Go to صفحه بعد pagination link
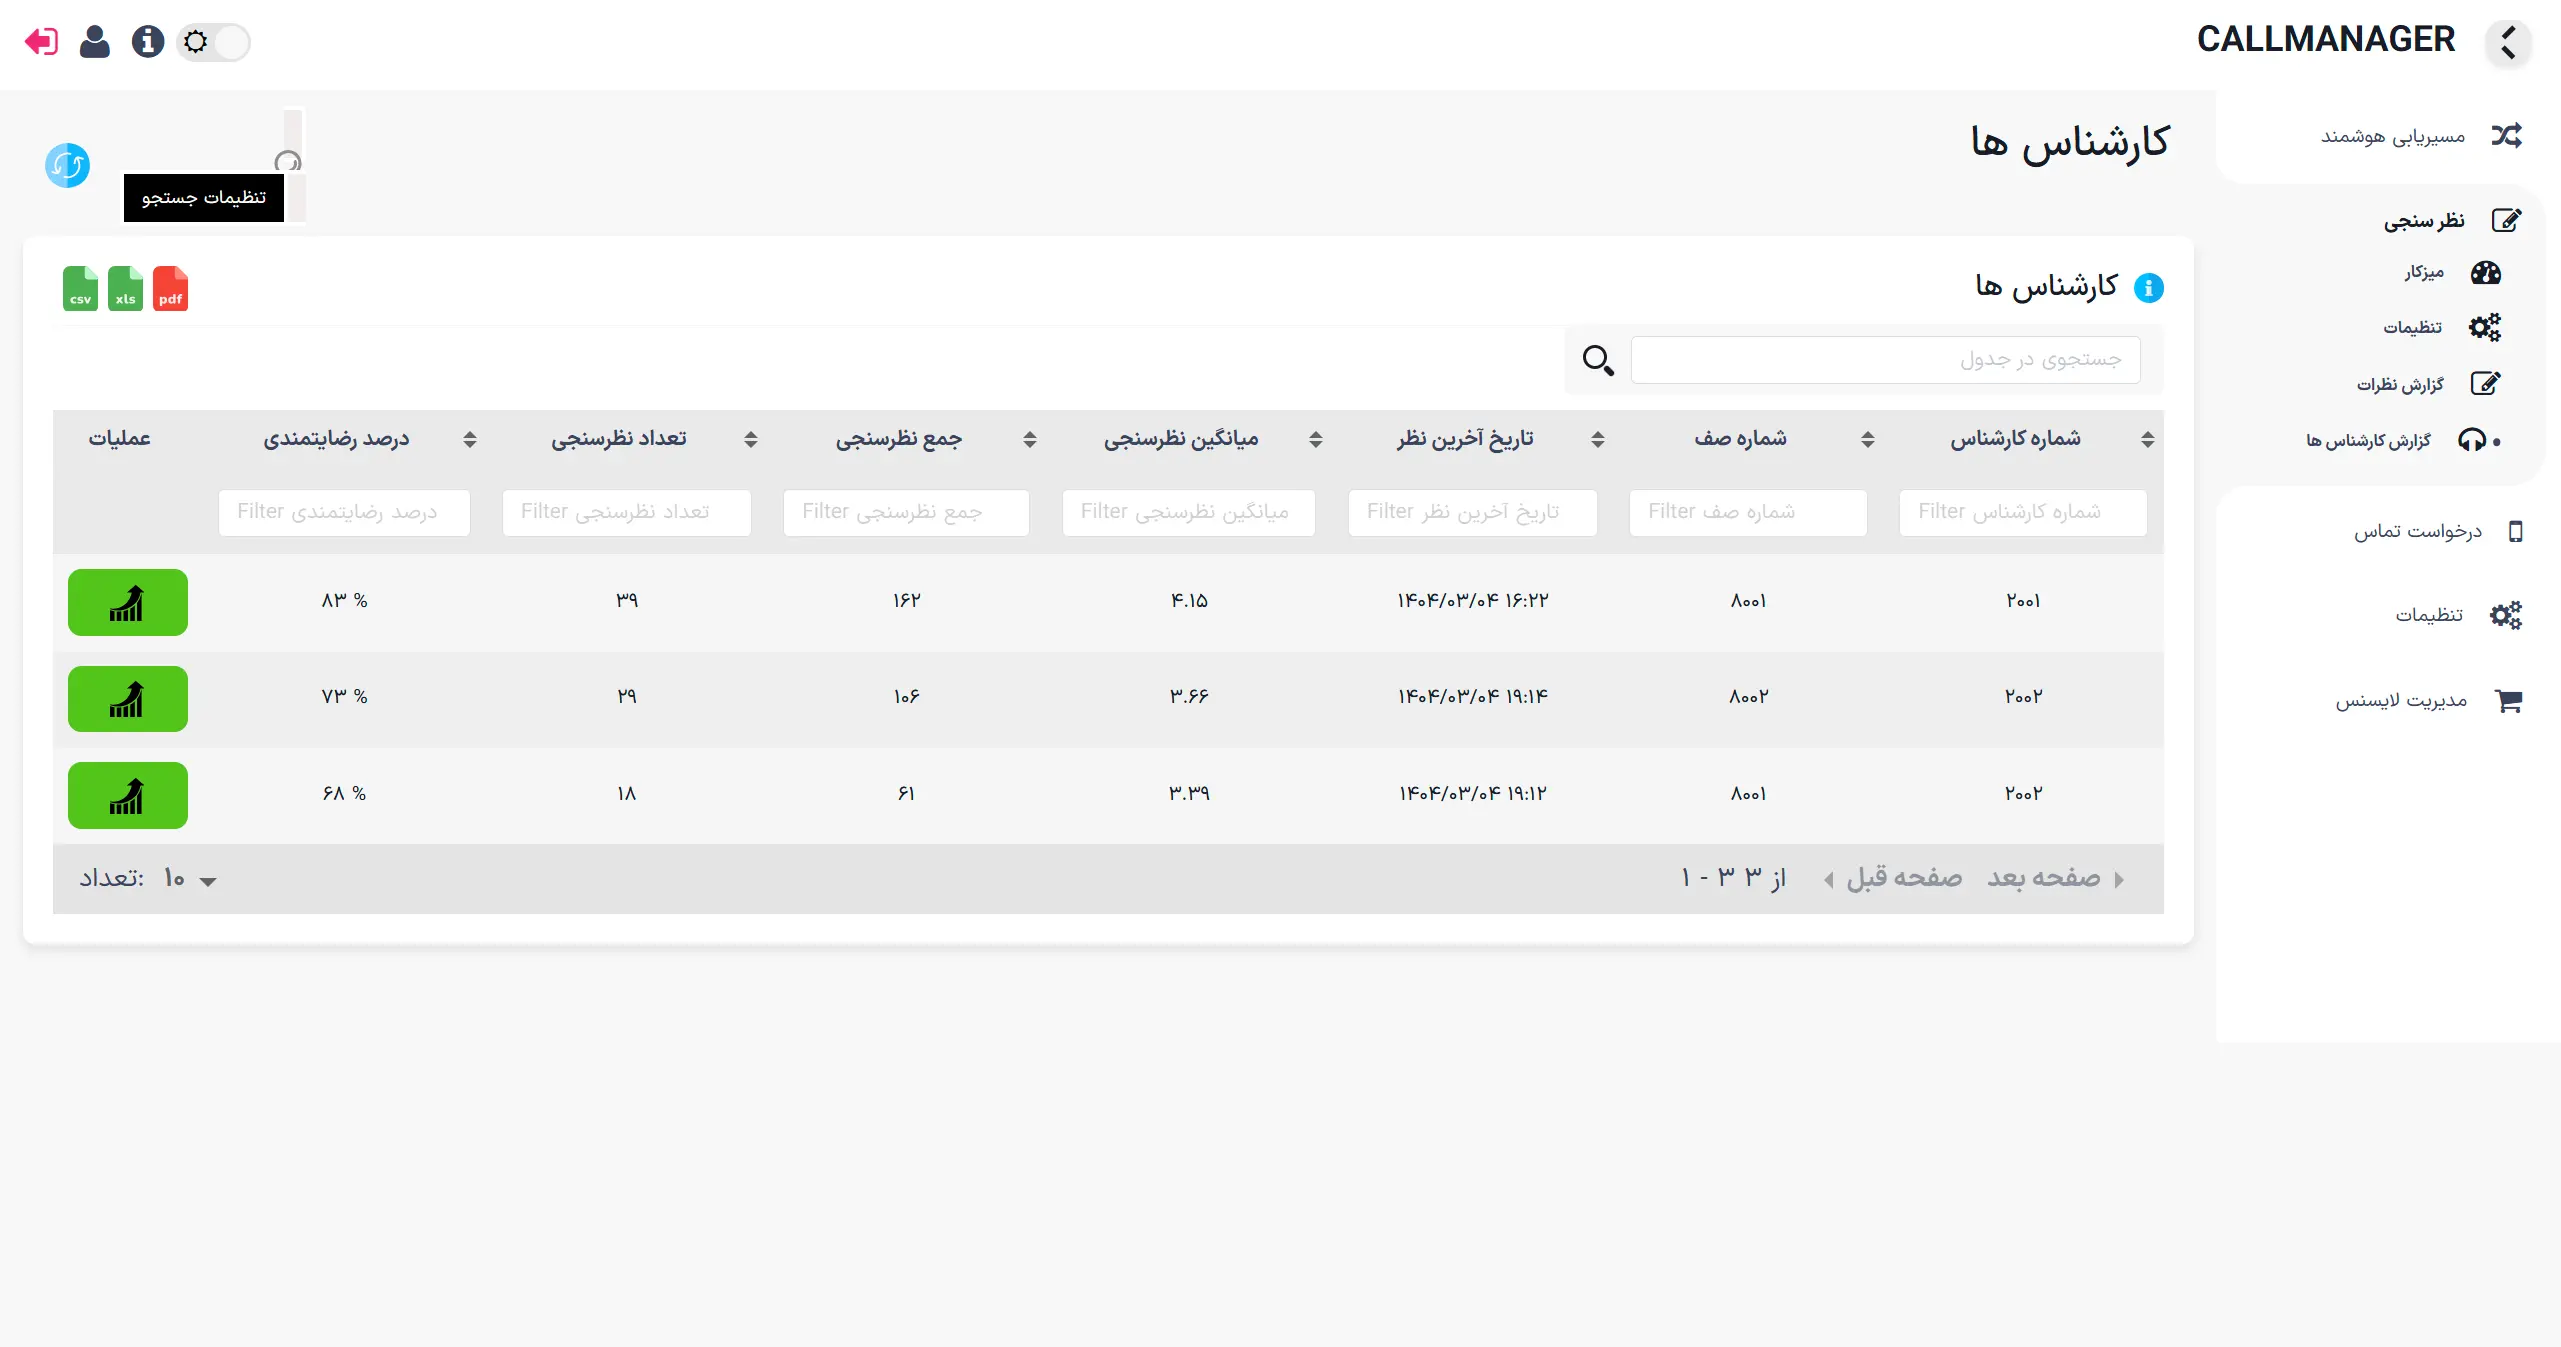The height and width of the screenshot is (1347, 2561). coord(2046,878)
